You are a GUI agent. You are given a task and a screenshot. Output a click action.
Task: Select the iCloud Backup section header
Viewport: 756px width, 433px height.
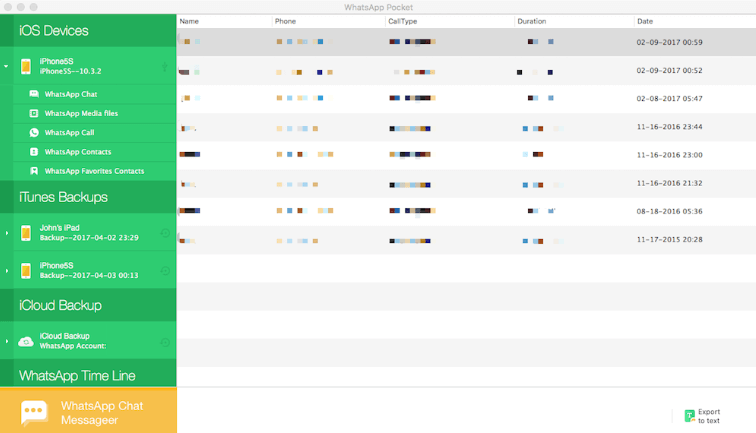tap(88, 305)
